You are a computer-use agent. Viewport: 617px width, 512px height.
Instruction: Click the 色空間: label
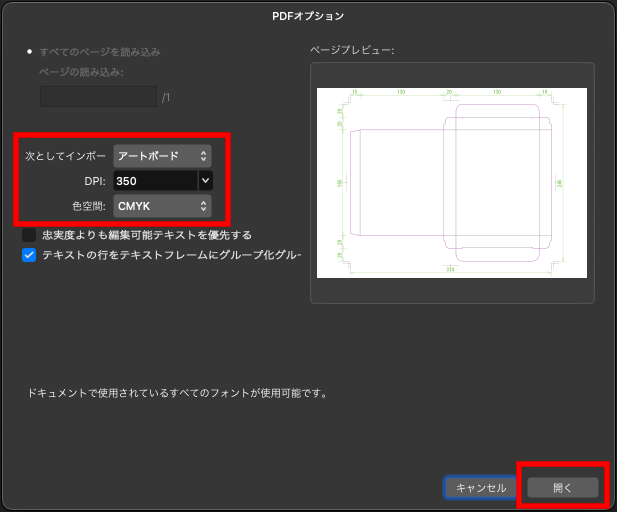pos(89,206)
